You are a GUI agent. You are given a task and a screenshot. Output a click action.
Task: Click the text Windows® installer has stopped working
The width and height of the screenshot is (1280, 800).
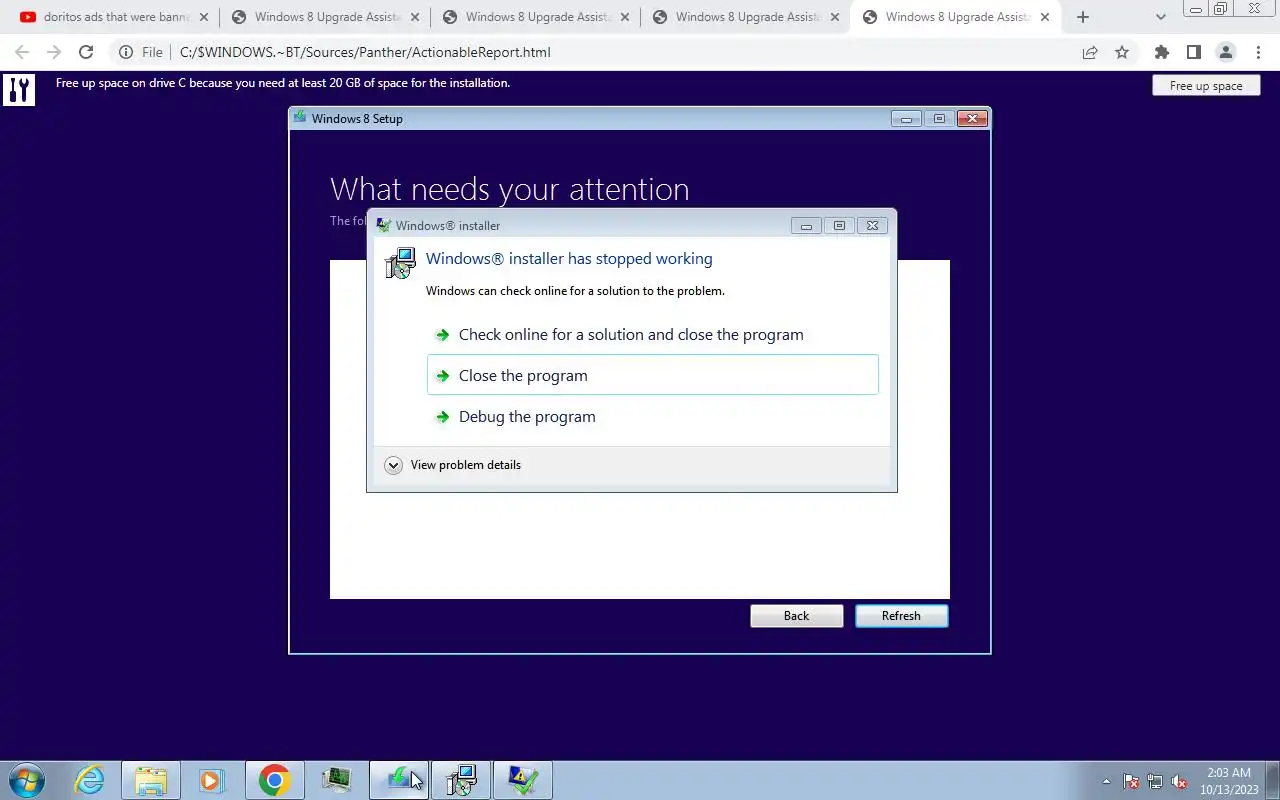[x=569, y=259]
